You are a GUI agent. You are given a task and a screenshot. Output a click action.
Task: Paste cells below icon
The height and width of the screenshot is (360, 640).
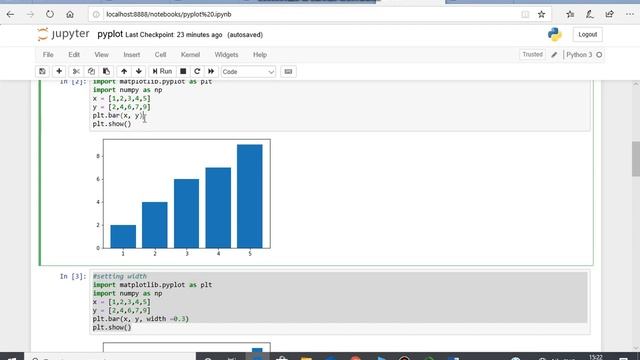(106, 71)
